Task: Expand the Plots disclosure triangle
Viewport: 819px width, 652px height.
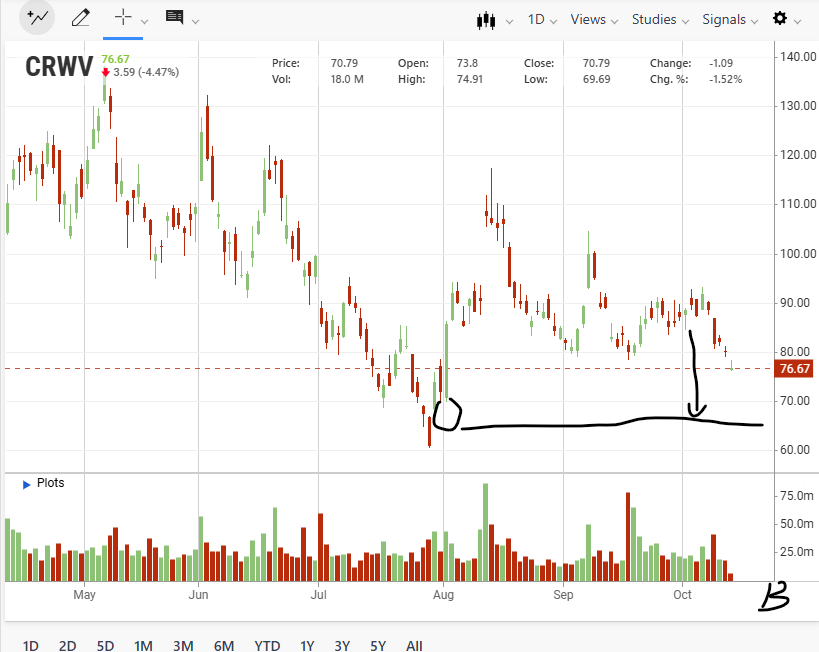Action: (x=27, y=485)
